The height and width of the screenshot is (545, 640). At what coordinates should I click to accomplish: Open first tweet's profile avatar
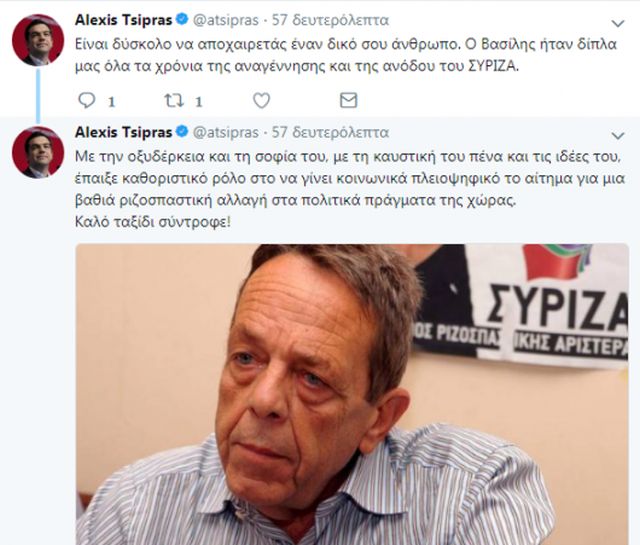point(38,40)
